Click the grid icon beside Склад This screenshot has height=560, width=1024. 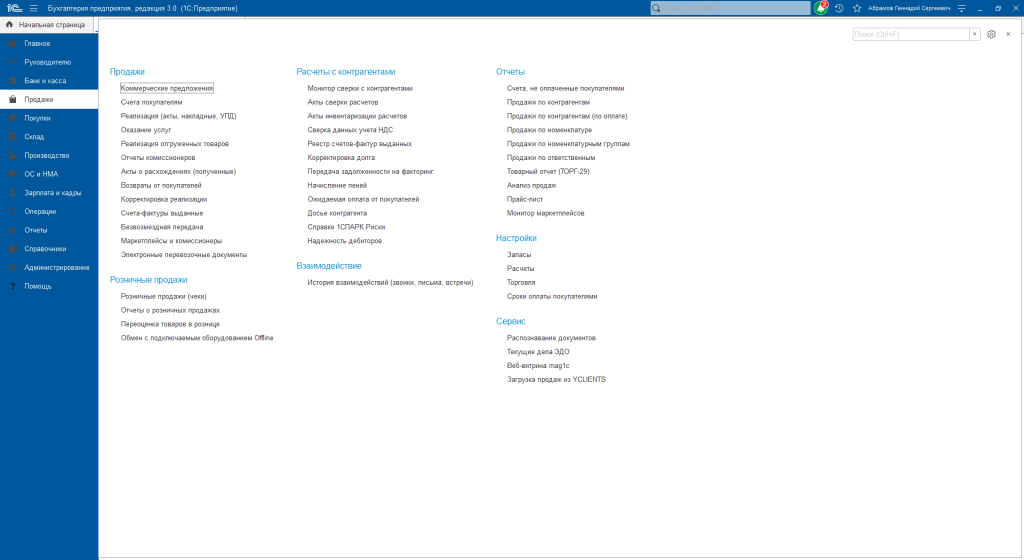[12, 136]
